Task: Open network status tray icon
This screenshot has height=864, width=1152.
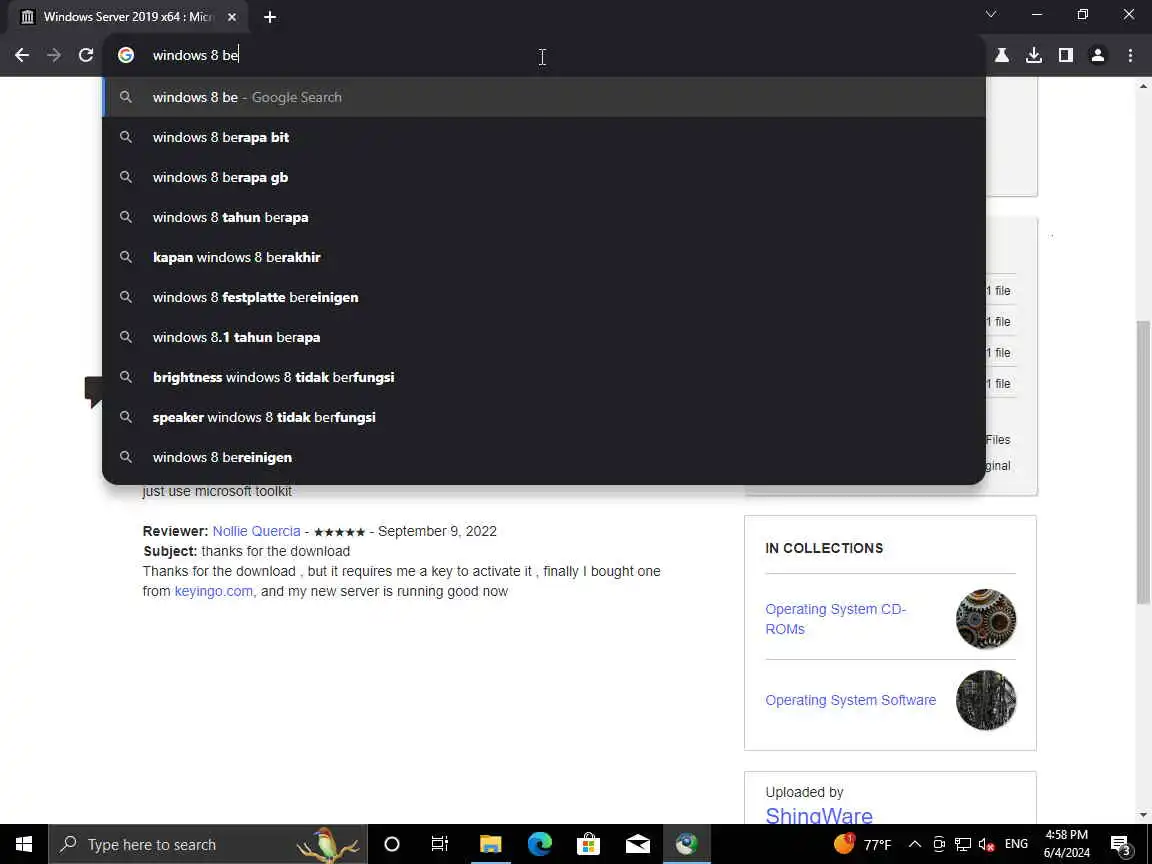Action: [x=962, y=844]
